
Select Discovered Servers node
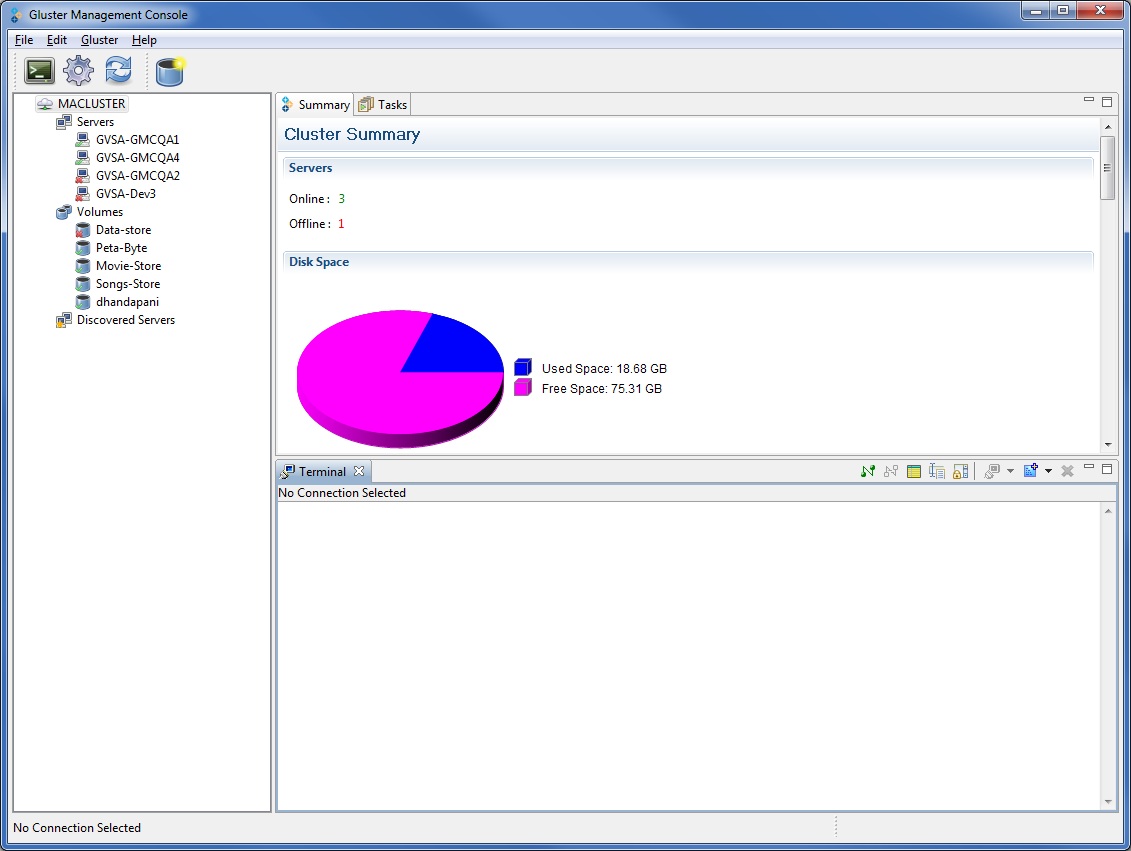point(125,320)
